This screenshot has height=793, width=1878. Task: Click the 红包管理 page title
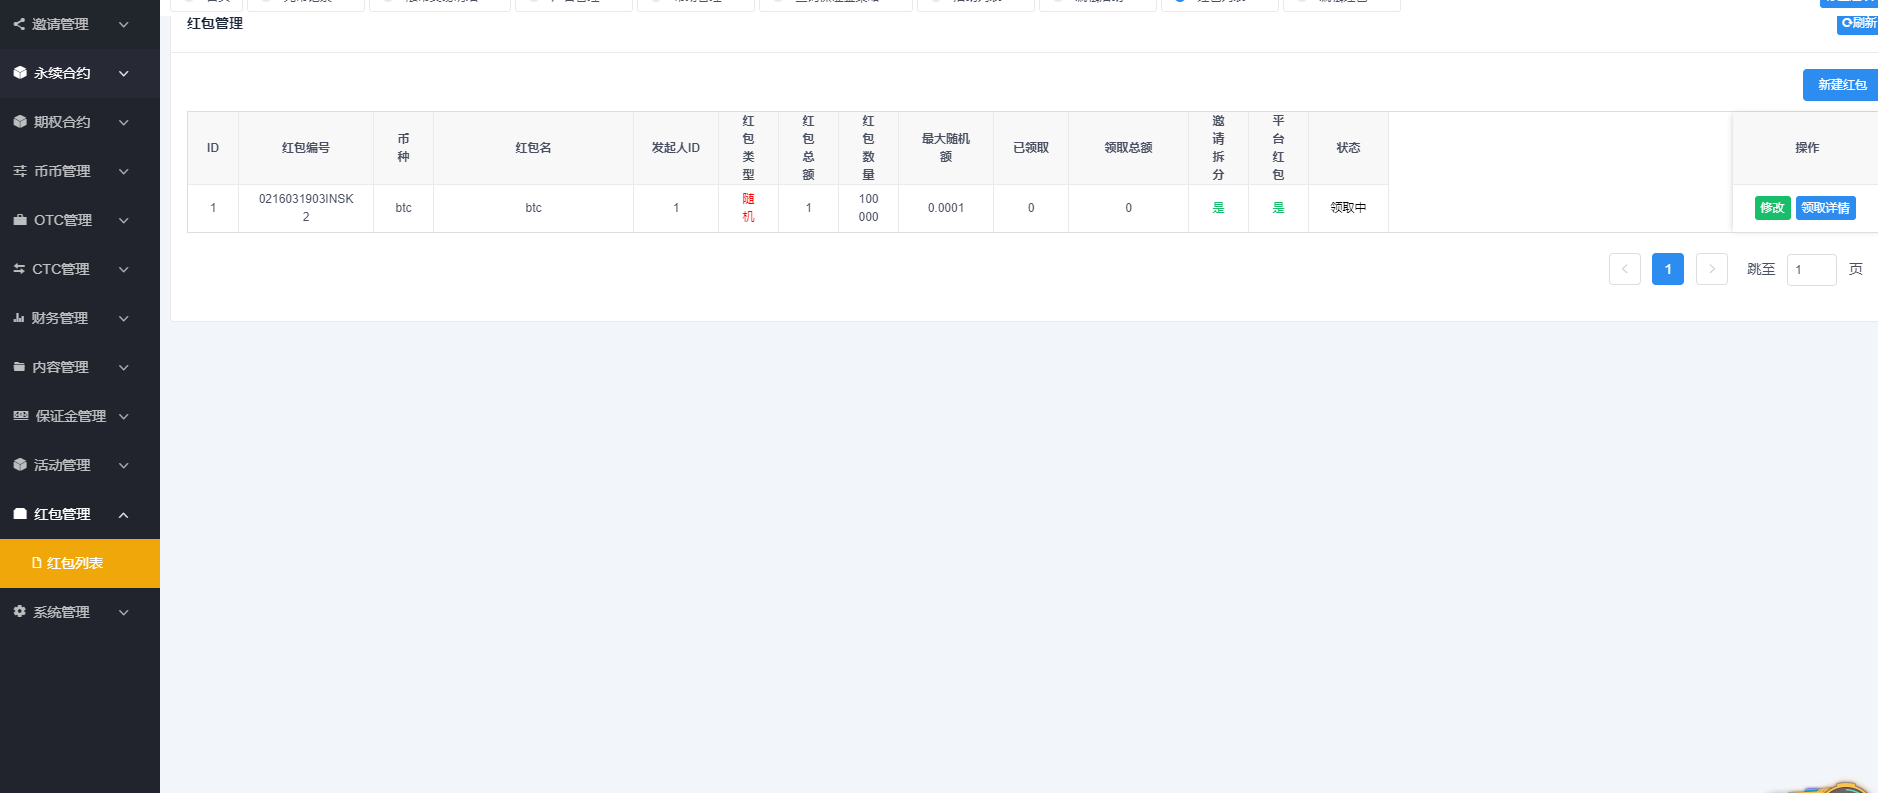click(215, 23)
